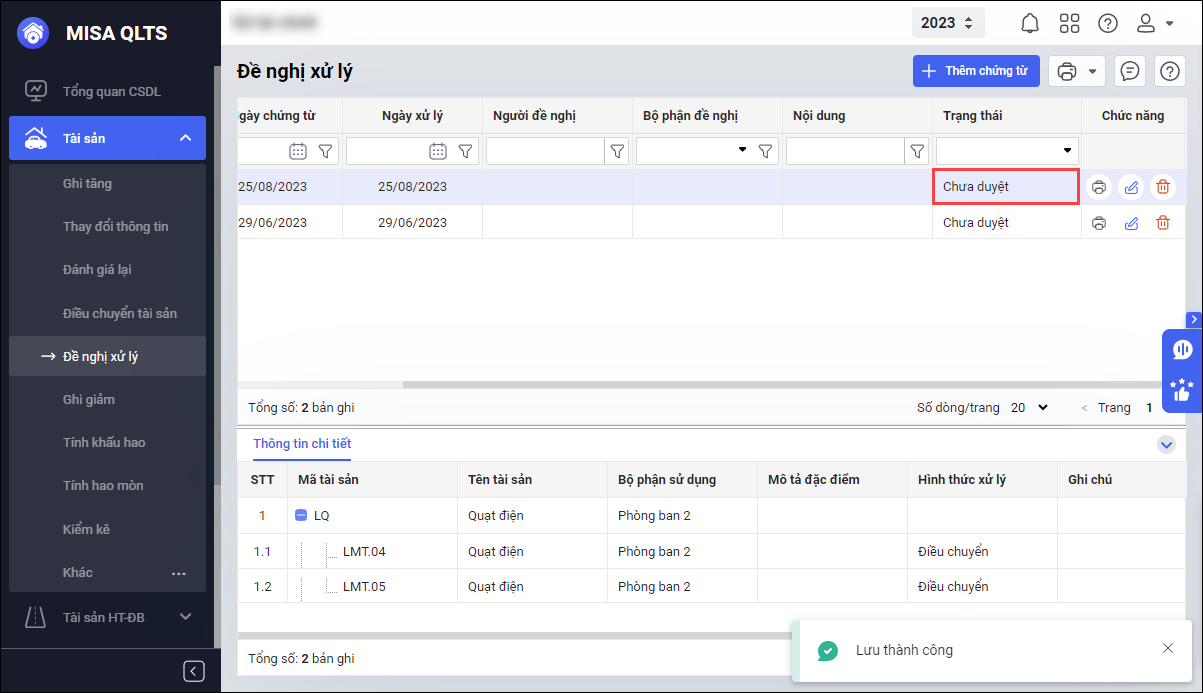
Task: Open calendar picker for Ngày xử lý filter
Action: (437, 151)
